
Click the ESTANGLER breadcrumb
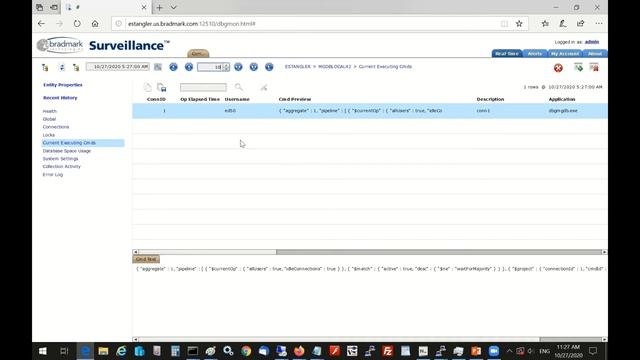(298, 67)
